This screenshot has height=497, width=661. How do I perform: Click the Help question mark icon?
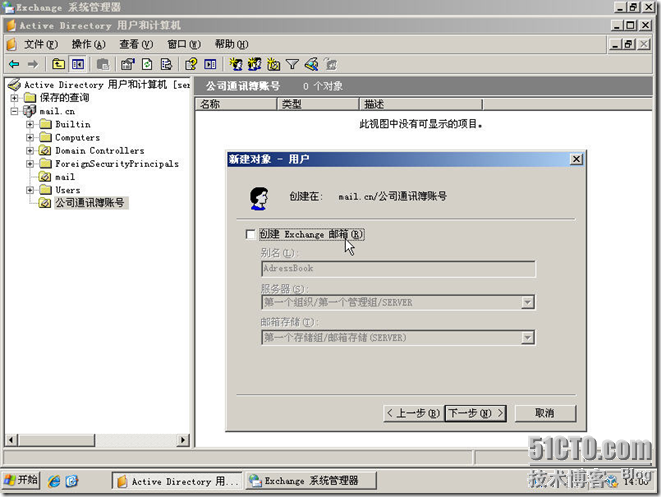[191, 64]
